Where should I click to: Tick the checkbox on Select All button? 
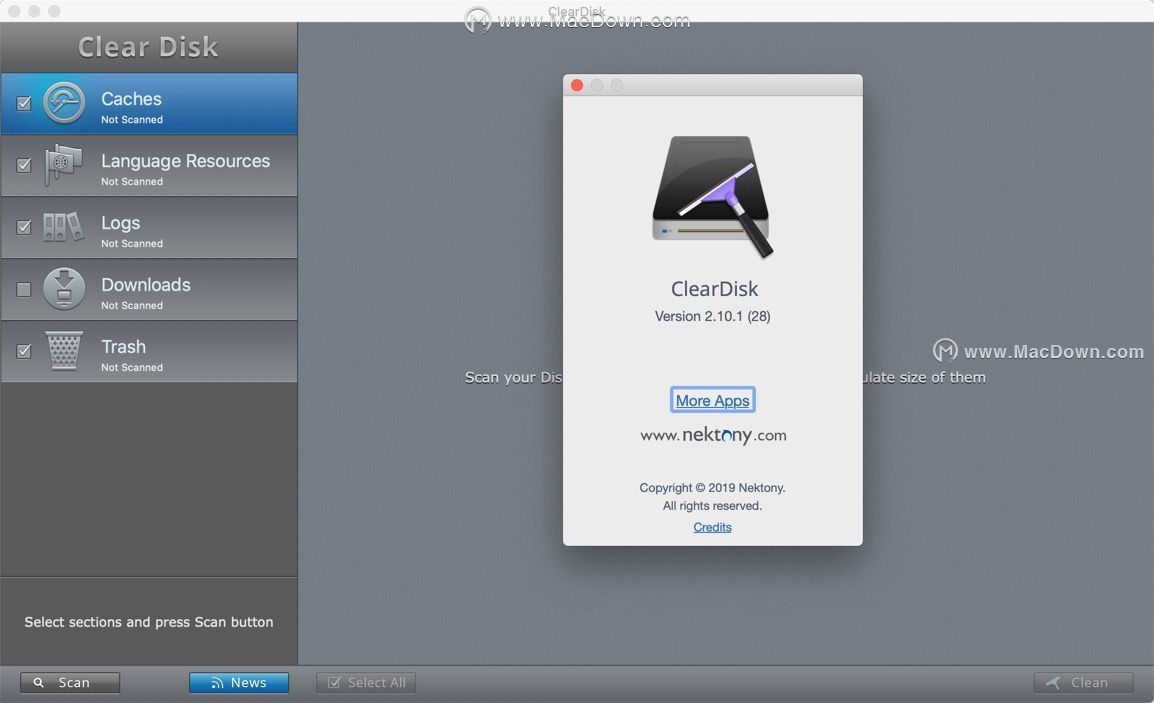pos(334,682)
